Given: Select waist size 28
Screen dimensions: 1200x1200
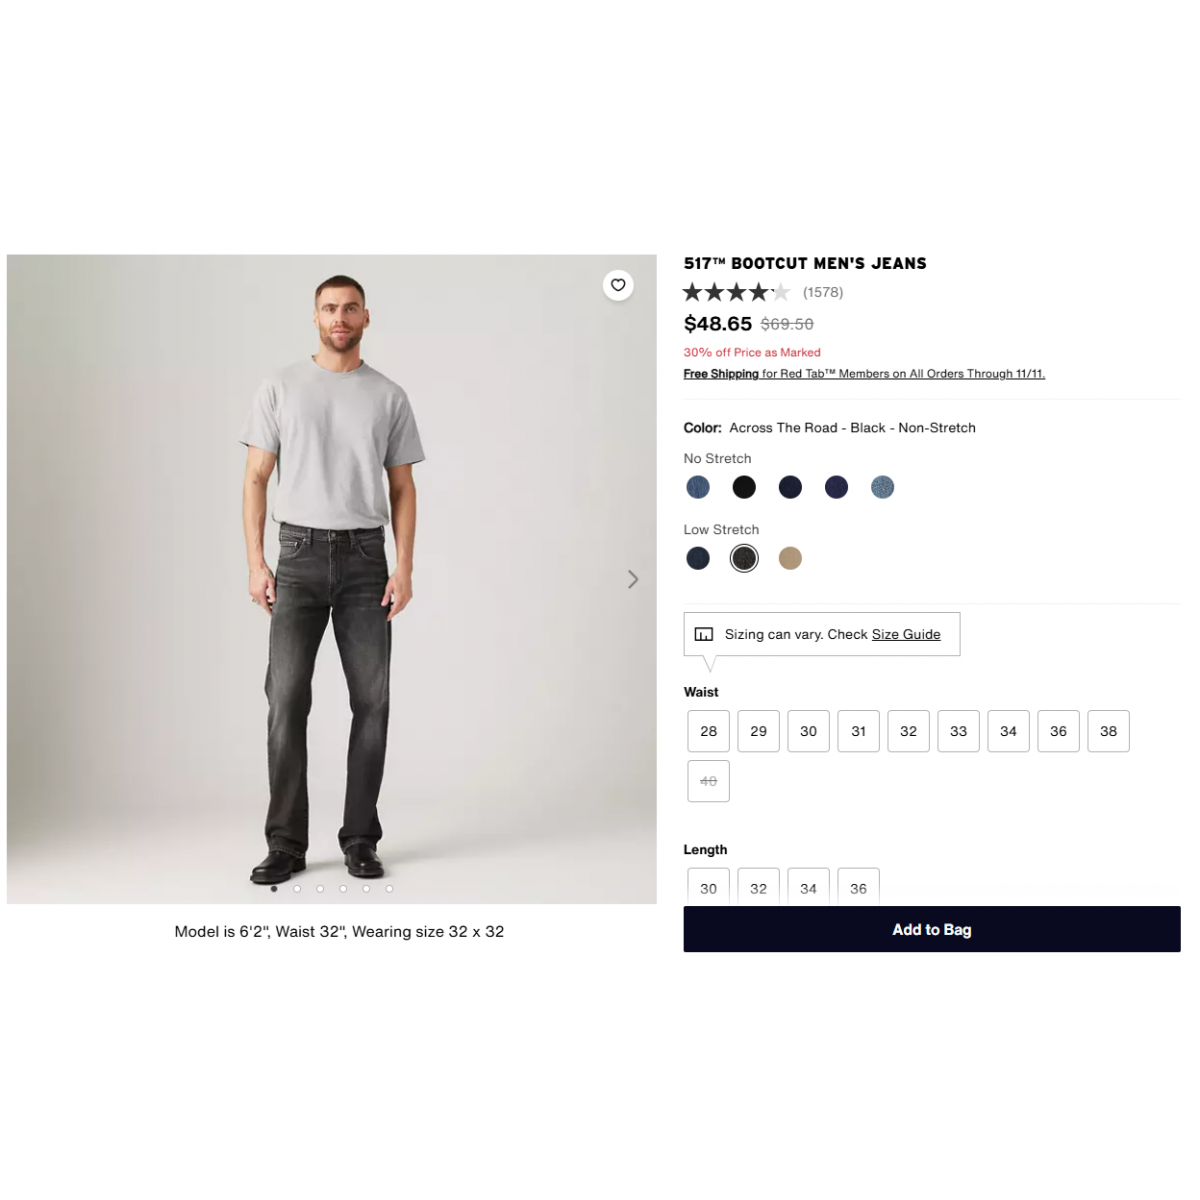Looking at the screenshot, I should click(709, 731).
